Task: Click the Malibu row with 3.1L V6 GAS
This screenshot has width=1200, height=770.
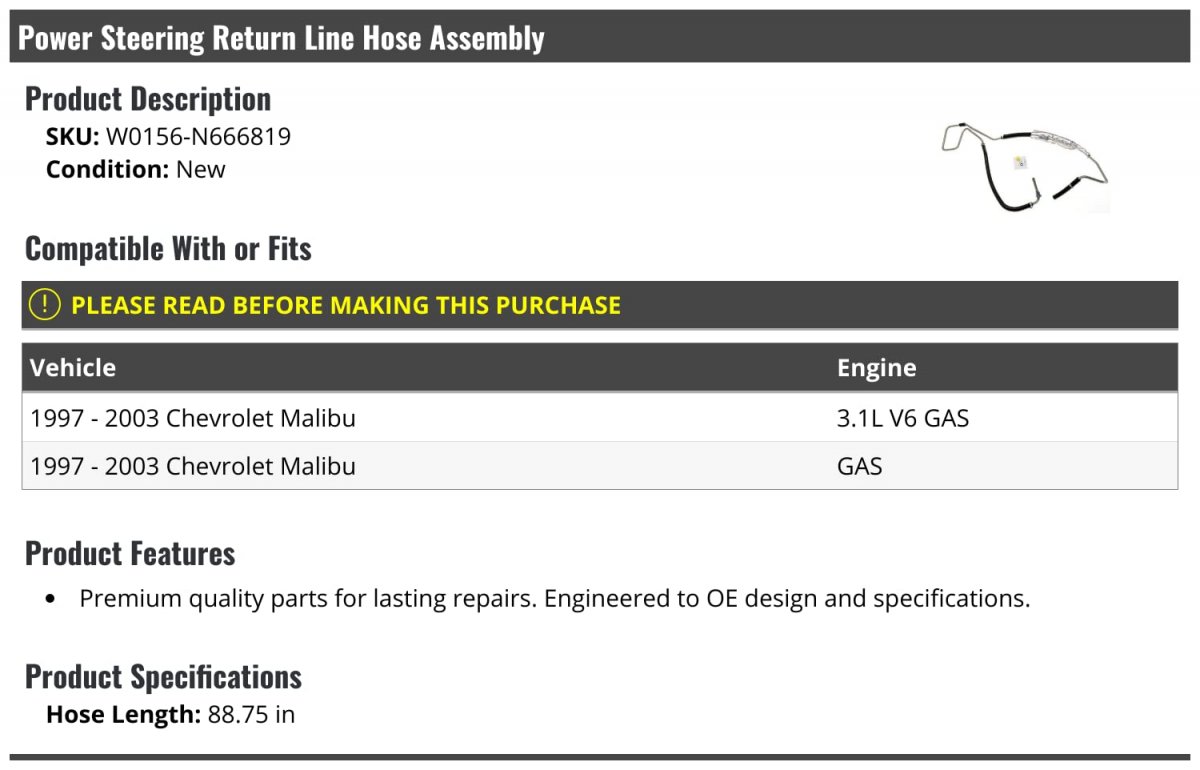Action: pyautogui.click(x=600, y=417)
